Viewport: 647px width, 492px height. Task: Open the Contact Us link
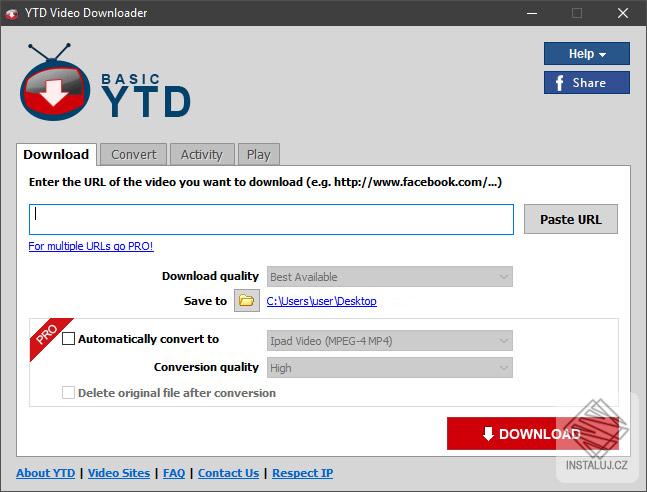click(x=229, y=473)
